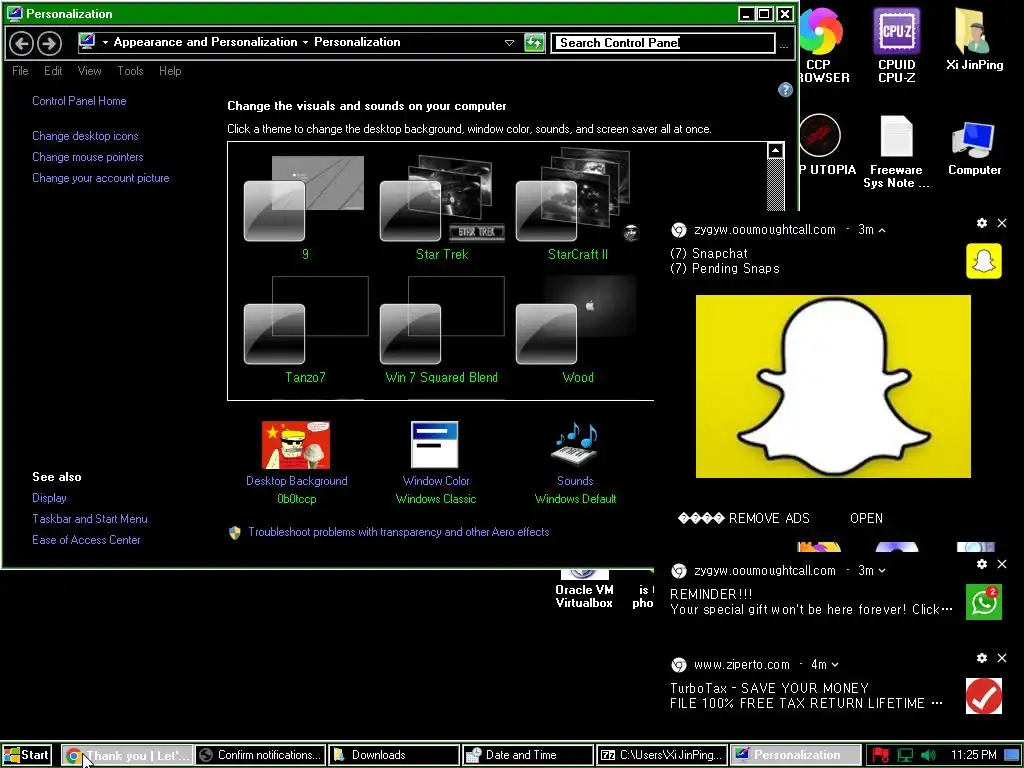Switch to Downloads taskbar button
This screenshot has height=768, width=1024.
click(x=394, y=755)
